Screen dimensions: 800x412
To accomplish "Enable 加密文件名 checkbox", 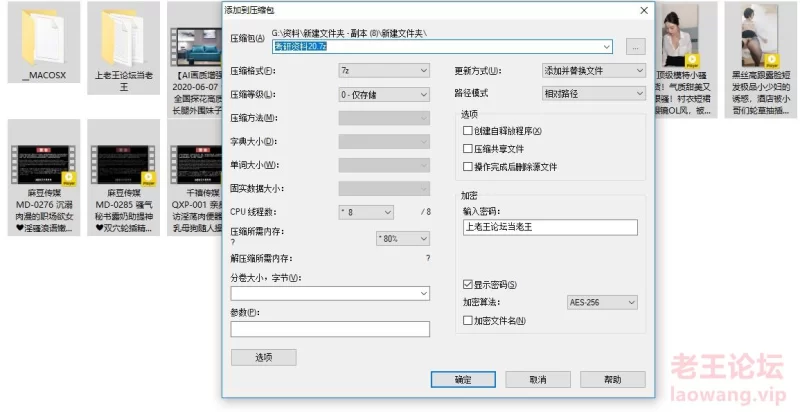I will tap(467, 320).
